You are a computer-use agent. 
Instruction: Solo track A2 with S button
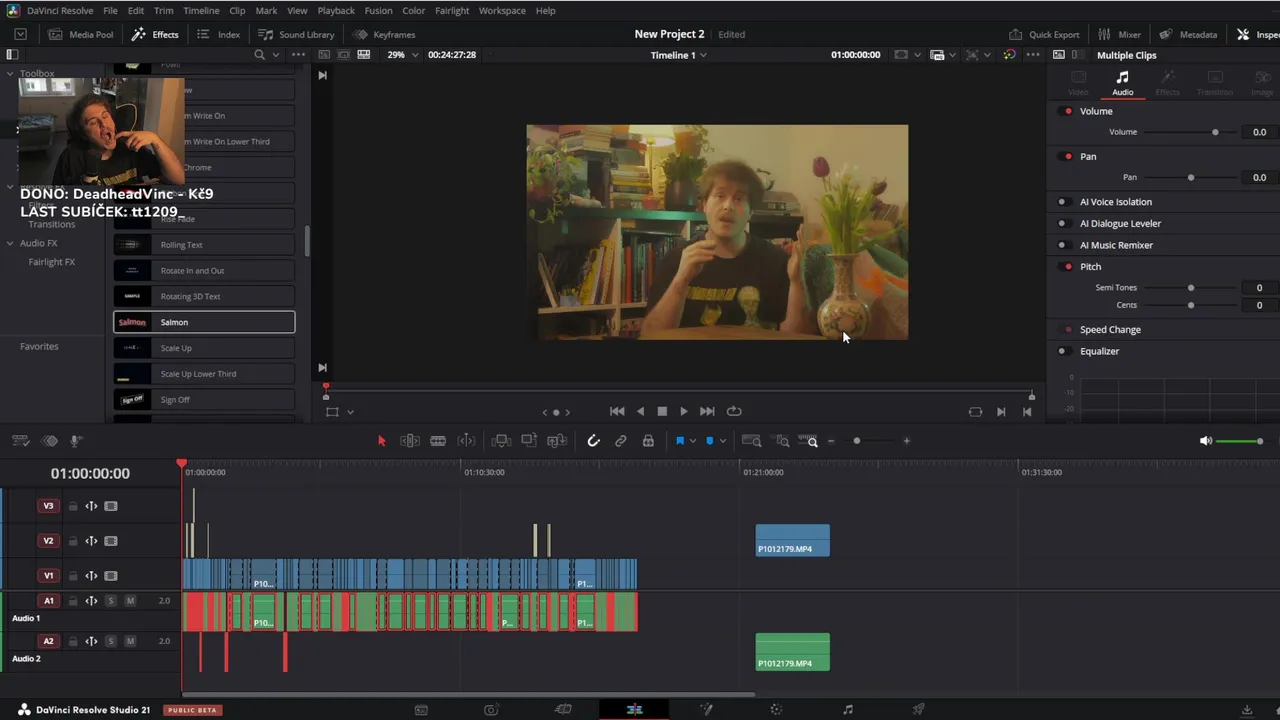click(111, 641)
